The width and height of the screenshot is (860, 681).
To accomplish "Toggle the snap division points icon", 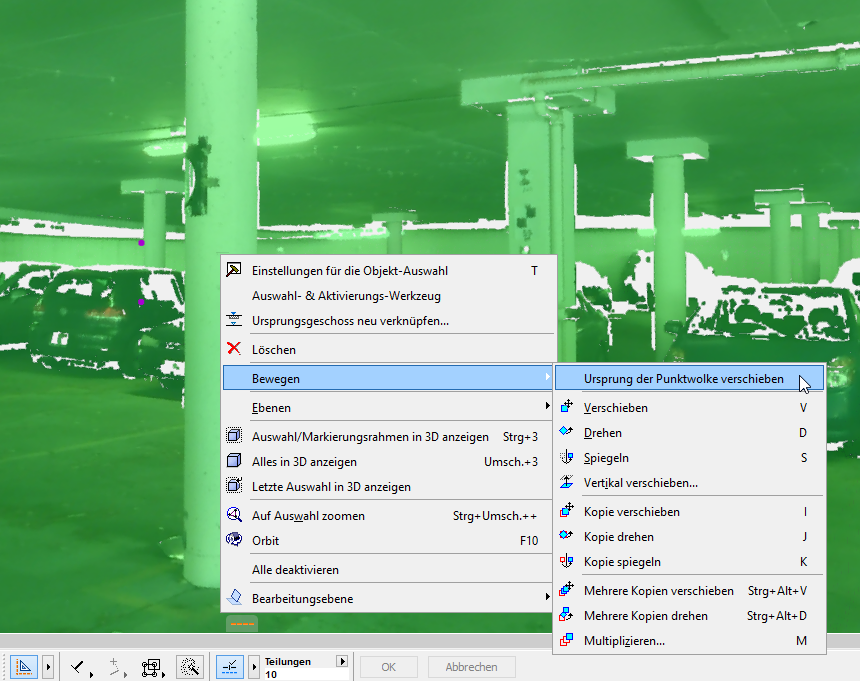I will [x=230, y=667].
